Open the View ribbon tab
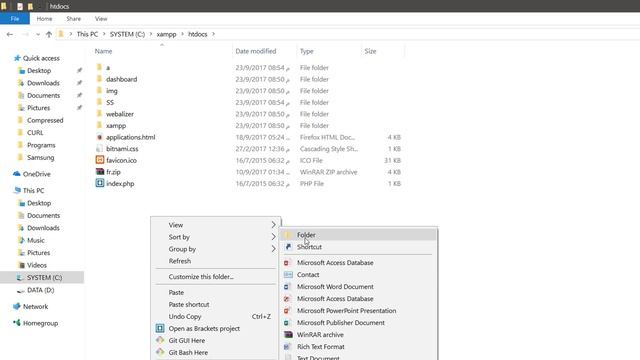The width and height of the screenshot is (640, 360). click(101, 19)
